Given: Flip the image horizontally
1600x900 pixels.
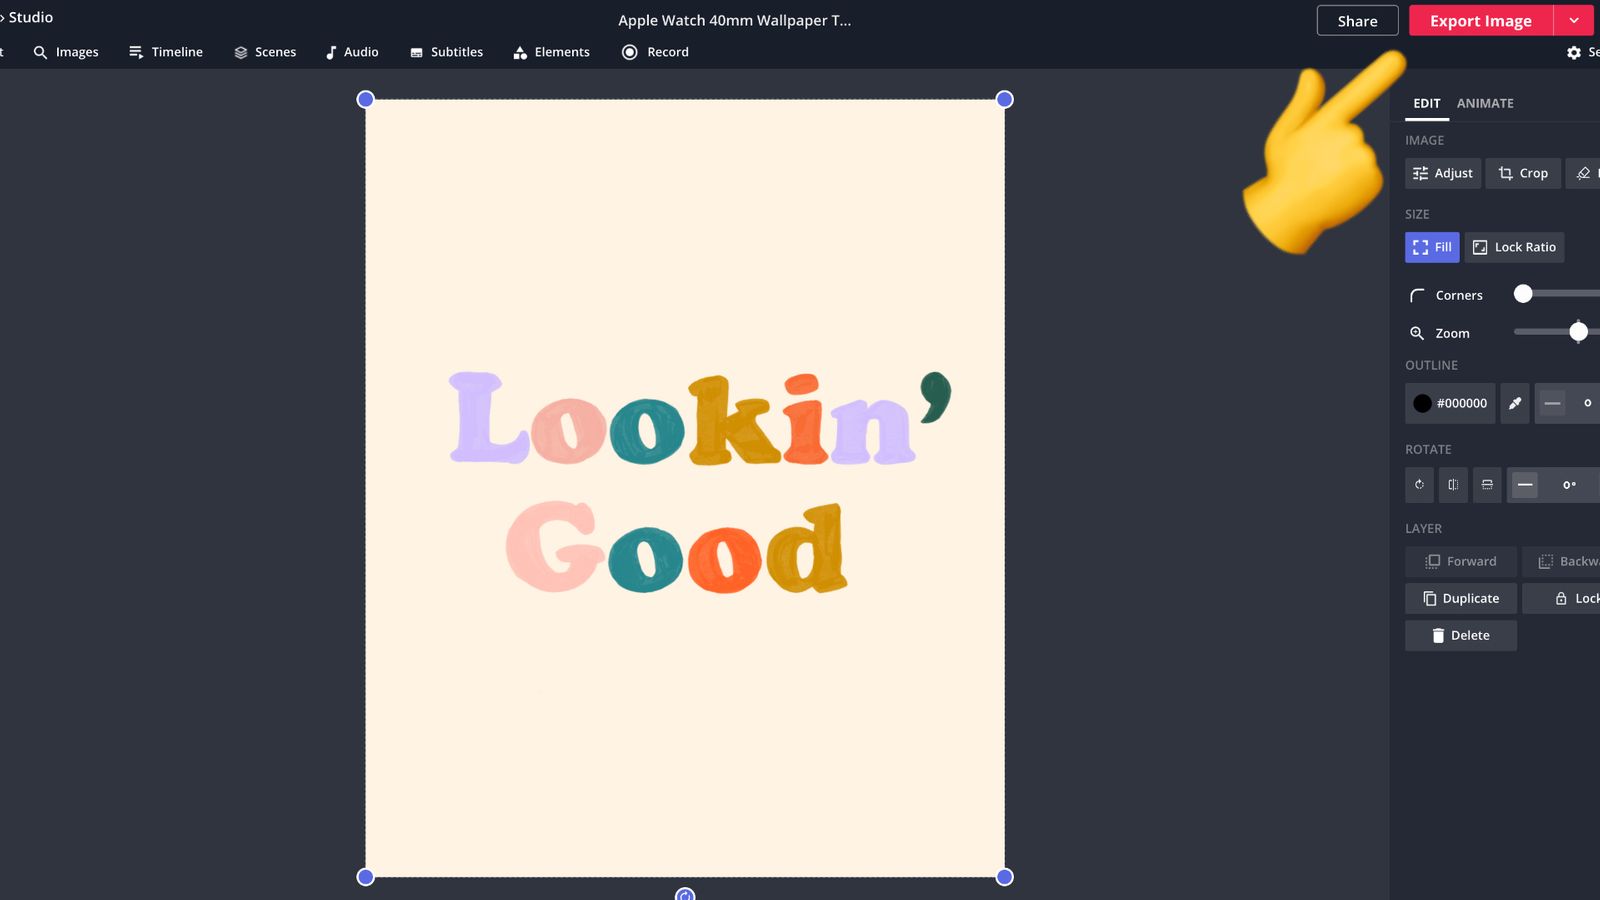Looking at the screenshot, I should [1453, 485].
